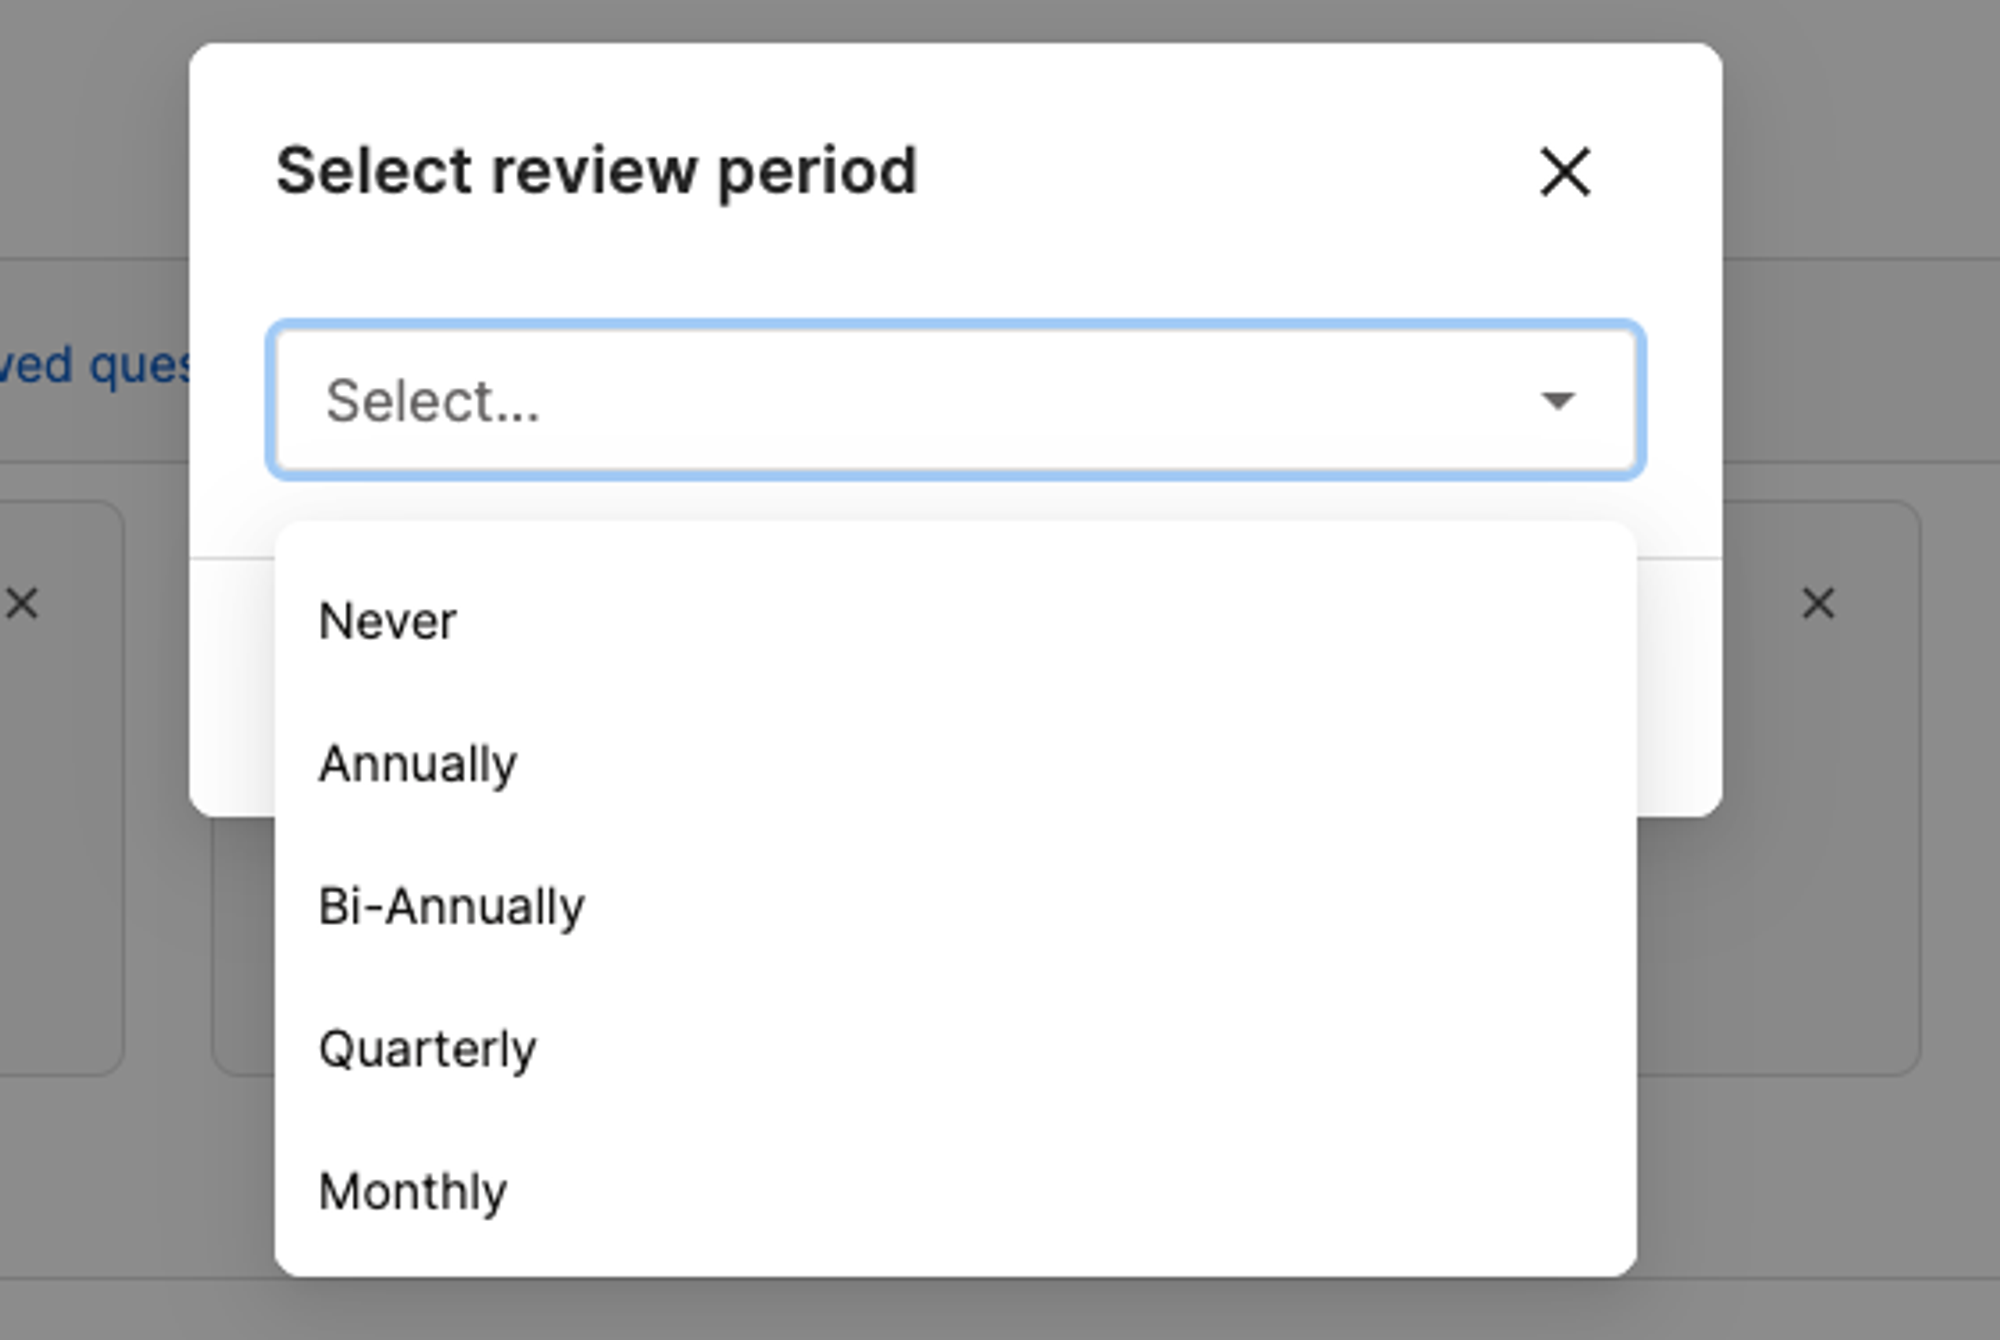Viewport: 2000px width, 1340px height.
Task: Focus the blue-outlined review period field
Action: point(956,400)
